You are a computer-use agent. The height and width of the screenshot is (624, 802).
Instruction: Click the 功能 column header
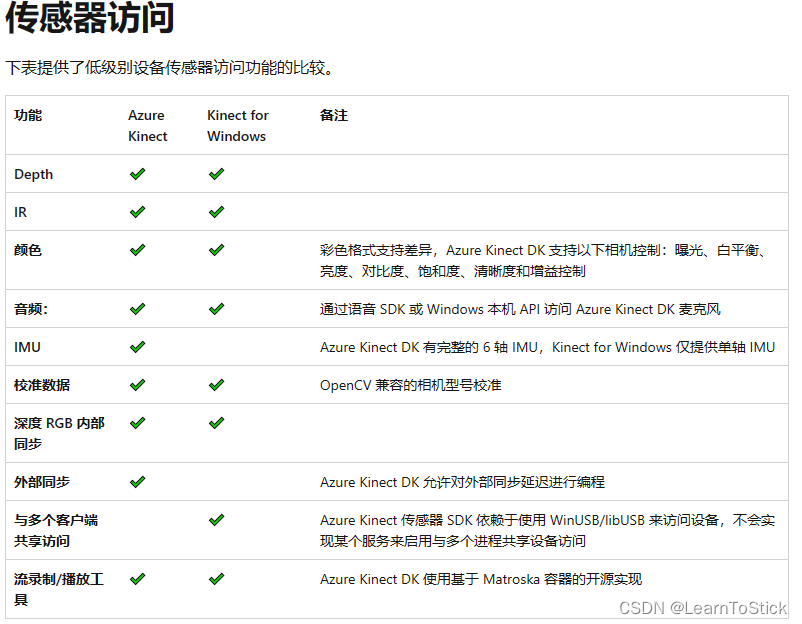point(28,115)
